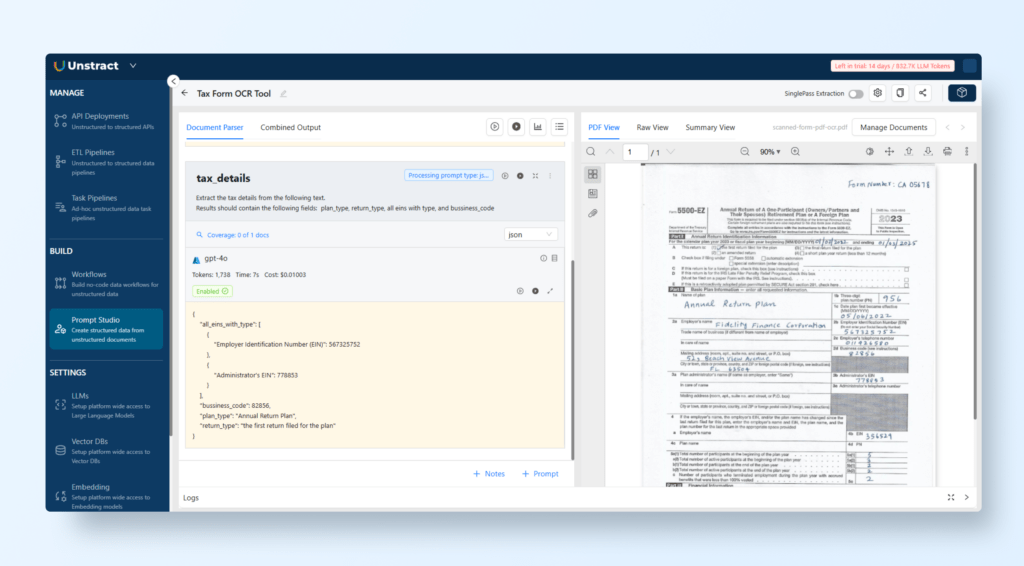Screen dimensions: 1024x566
Task: Switch to the Raw View tab
Action: [652, 127]
